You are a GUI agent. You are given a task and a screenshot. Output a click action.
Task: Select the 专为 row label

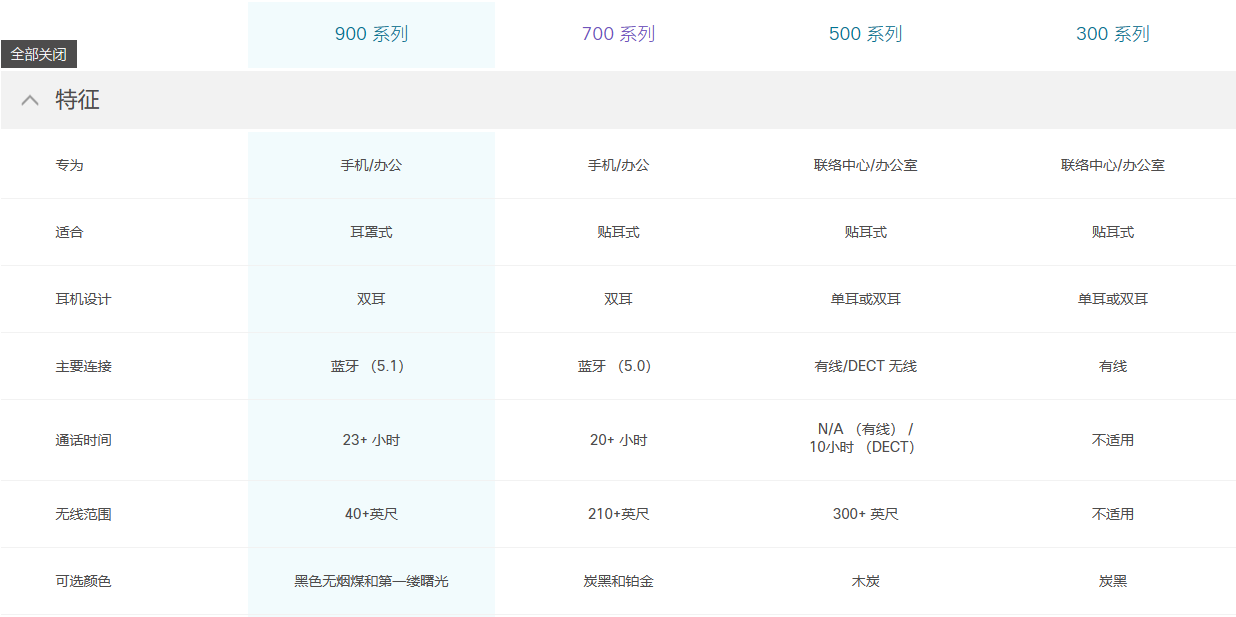(69, 165)
